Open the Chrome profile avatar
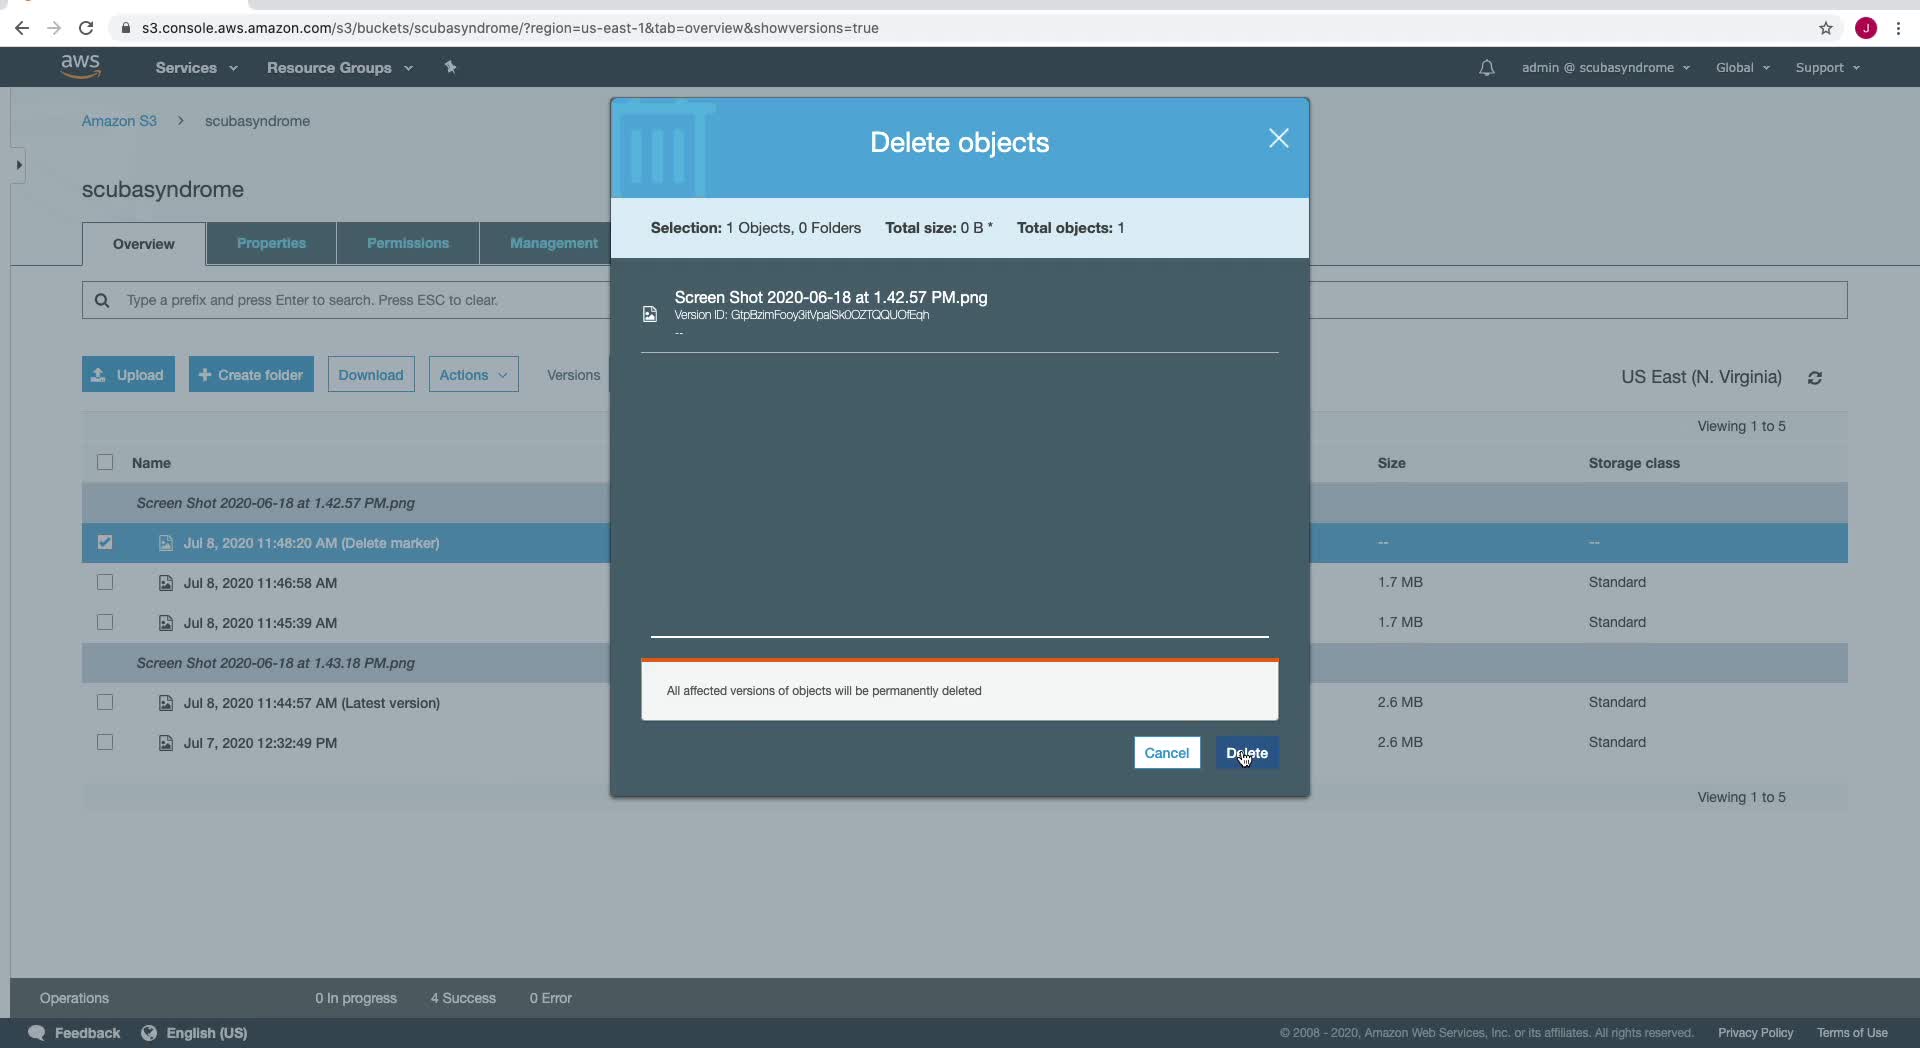The width and height of the screenshot is (1920, 1048). coord(1866,28)
